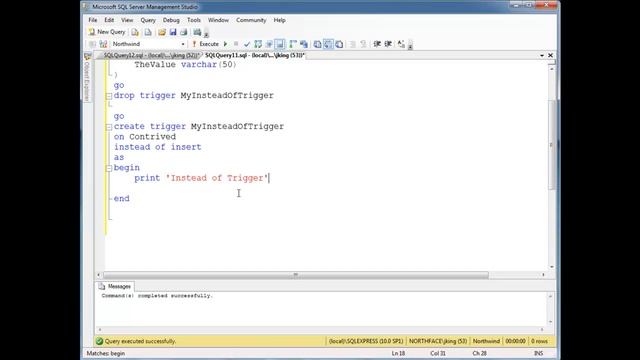The height and width of the screenshot is (360, 640).
Task: Click the Connect icon on SQL toolbar
Action: [x=93, y=44]
